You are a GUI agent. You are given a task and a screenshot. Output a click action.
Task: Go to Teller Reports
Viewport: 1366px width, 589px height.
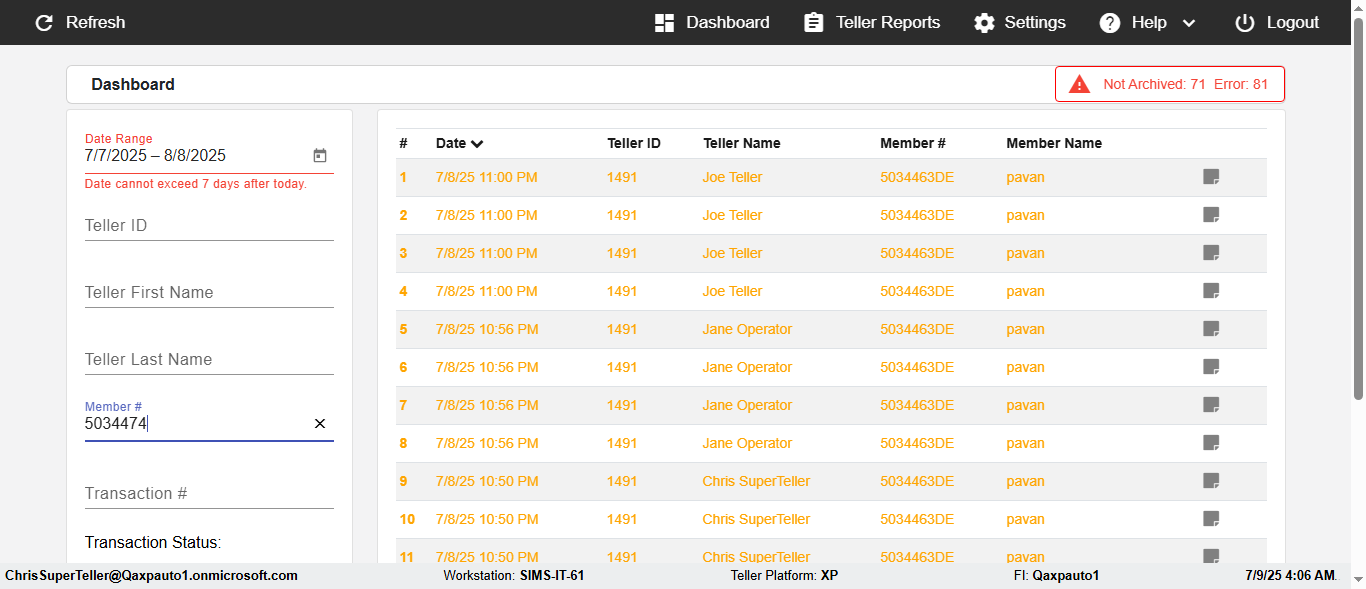coord(872,23)
